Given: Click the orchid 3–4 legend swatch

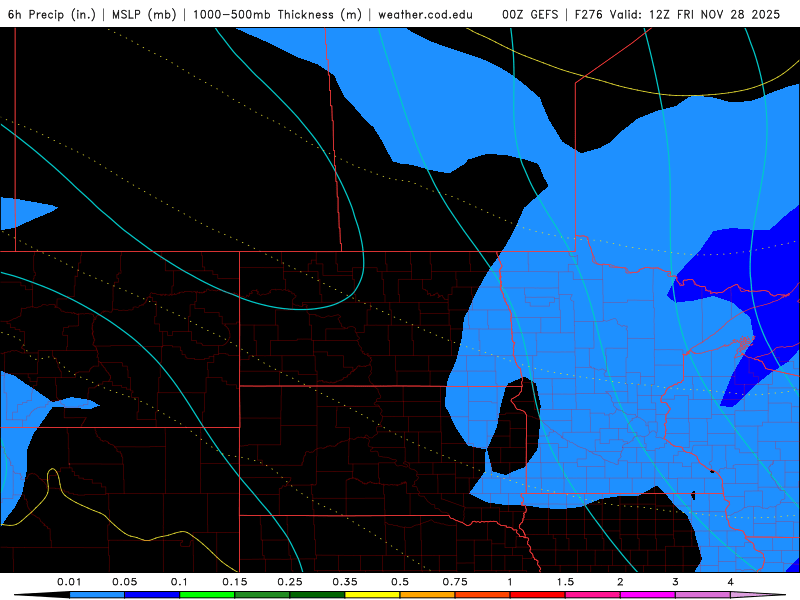Looking at the screenshot, I should pyautogui.click(x=703, y=595).
